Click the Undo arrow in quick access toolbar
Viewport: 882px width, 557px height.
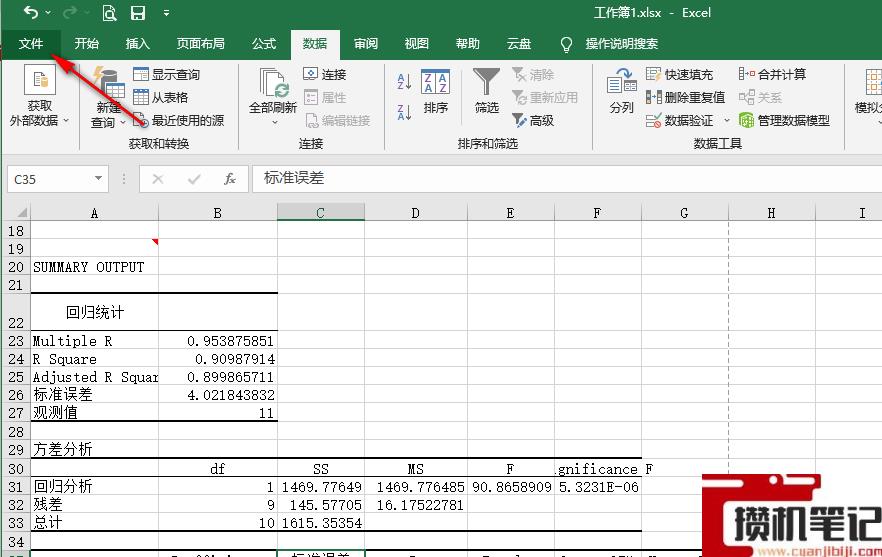coord(31,12)
